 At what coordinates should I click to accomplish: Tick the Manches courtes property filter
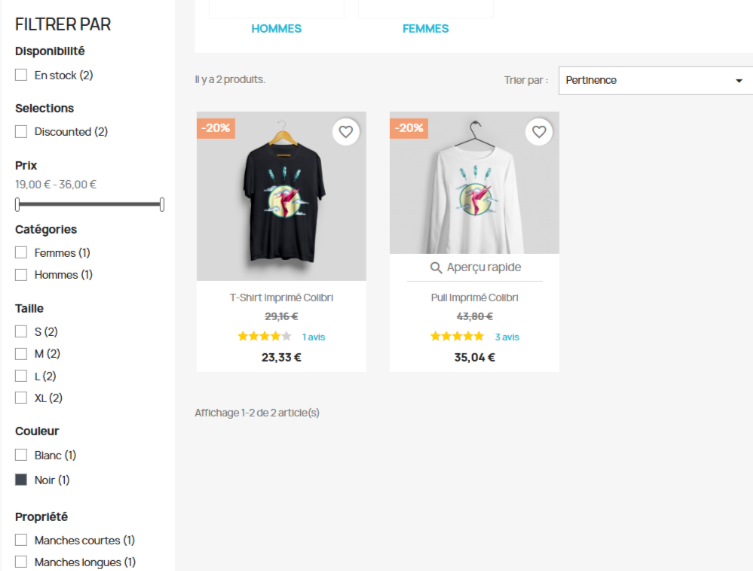tap(21, 541)
